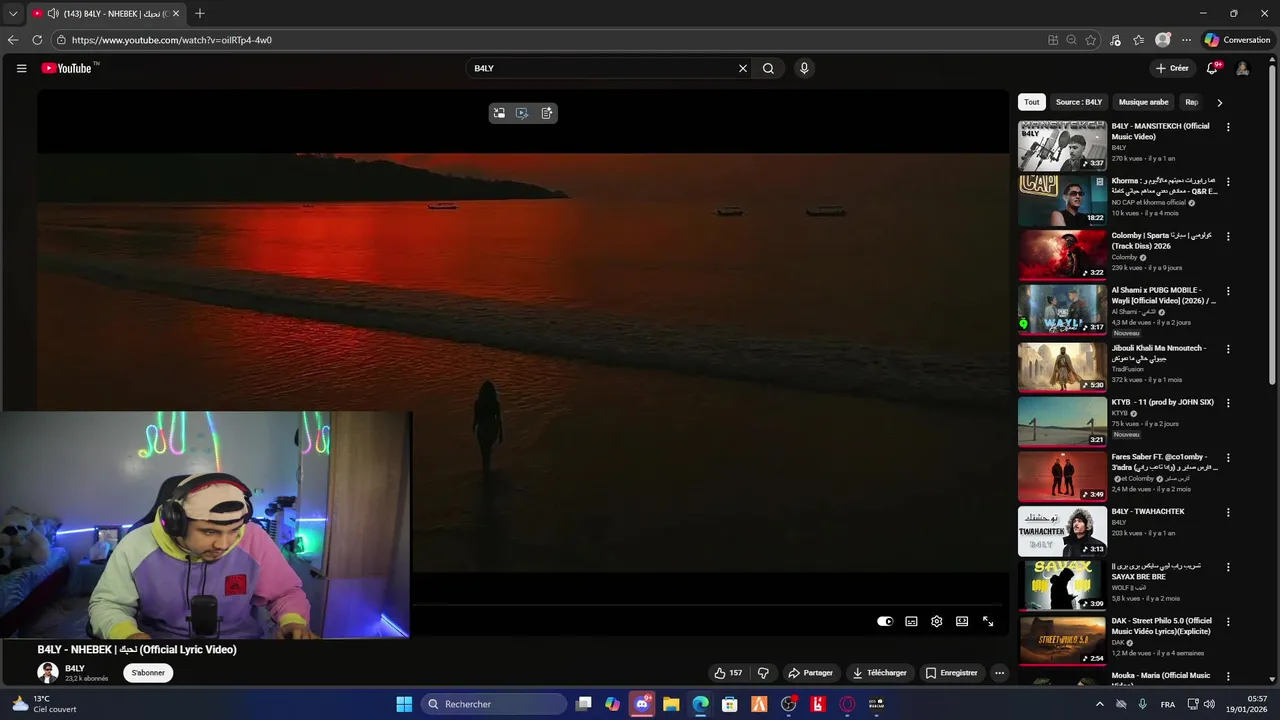
Task: Open options for B4LY - MANSITEKCH video
Action: (1228, 127)
